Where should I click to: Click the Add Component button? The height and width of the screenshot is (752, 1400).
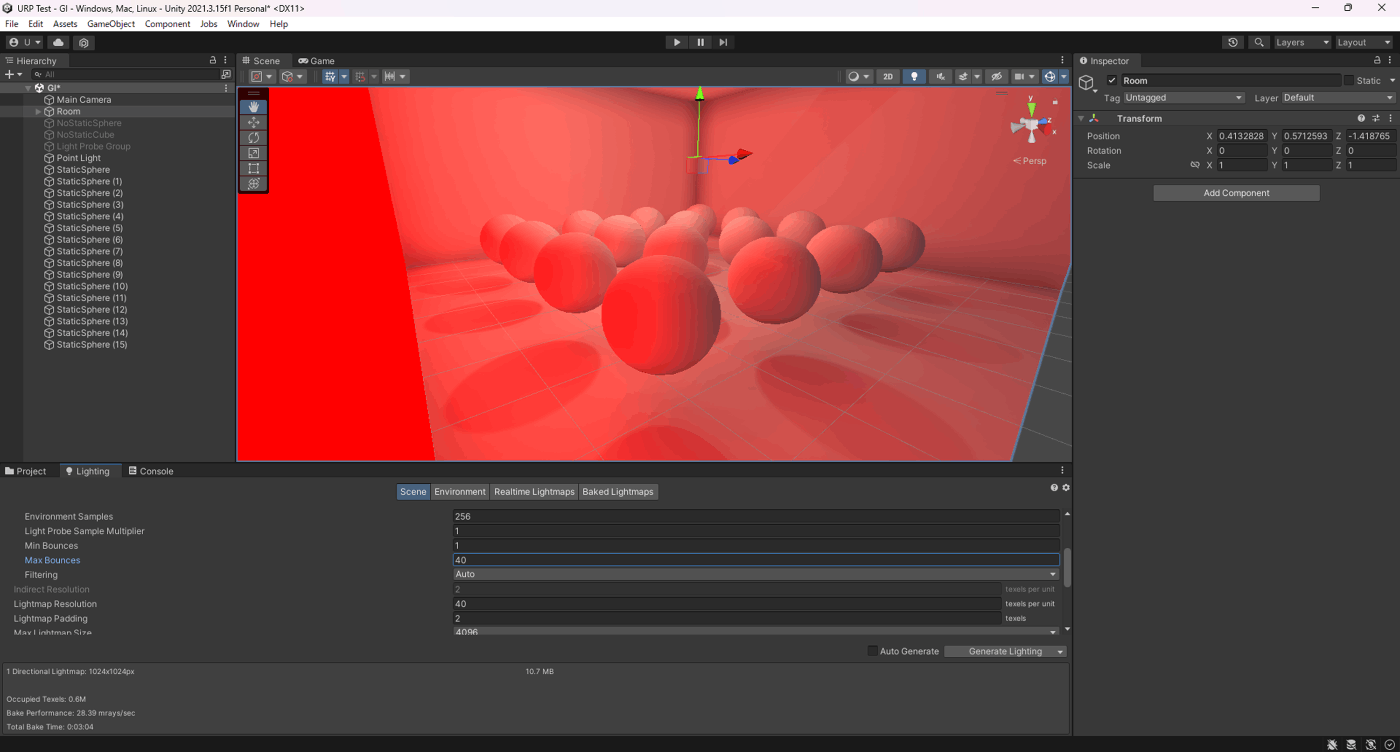click(1236, 193)
